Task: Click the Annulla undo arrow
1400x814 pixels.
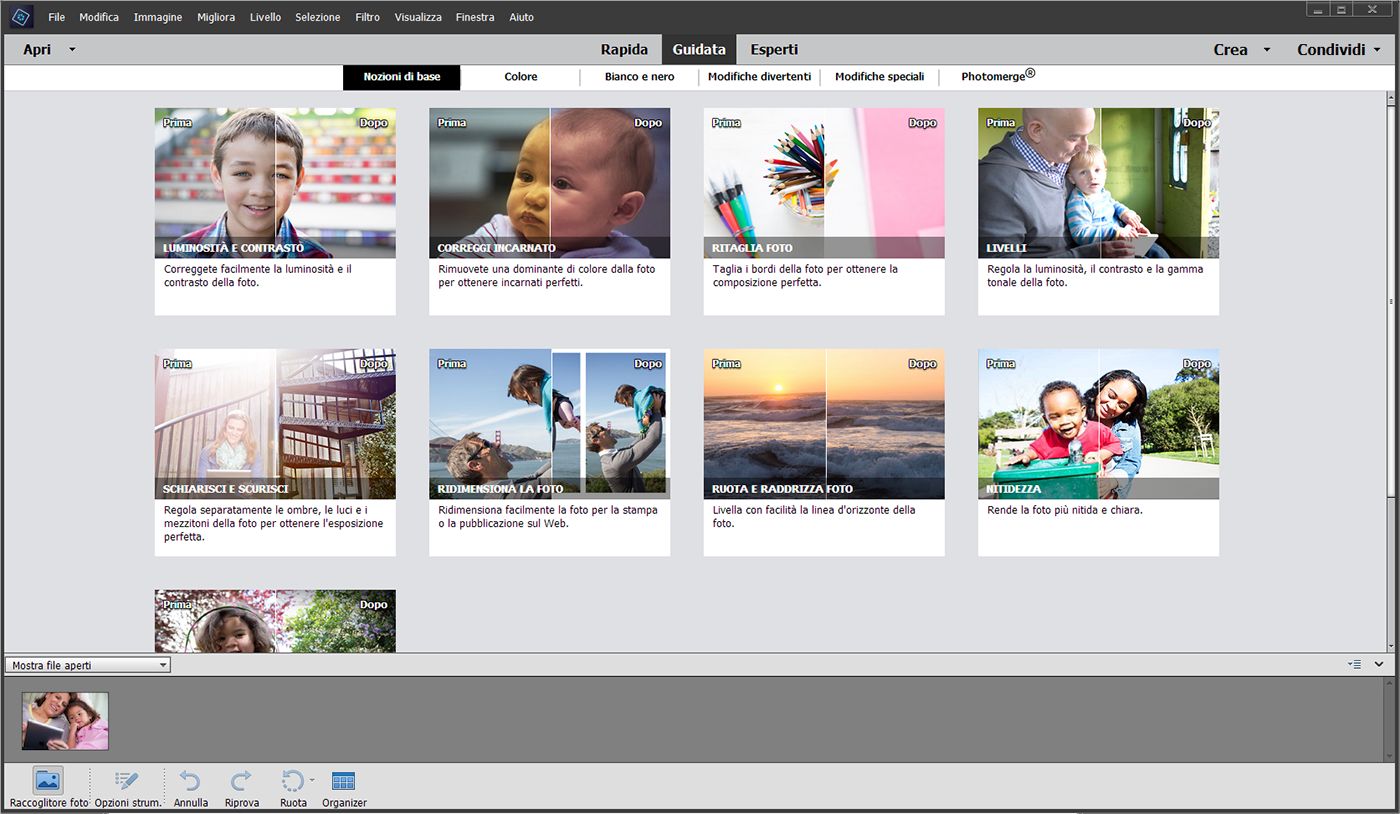Action: (190, 781)
